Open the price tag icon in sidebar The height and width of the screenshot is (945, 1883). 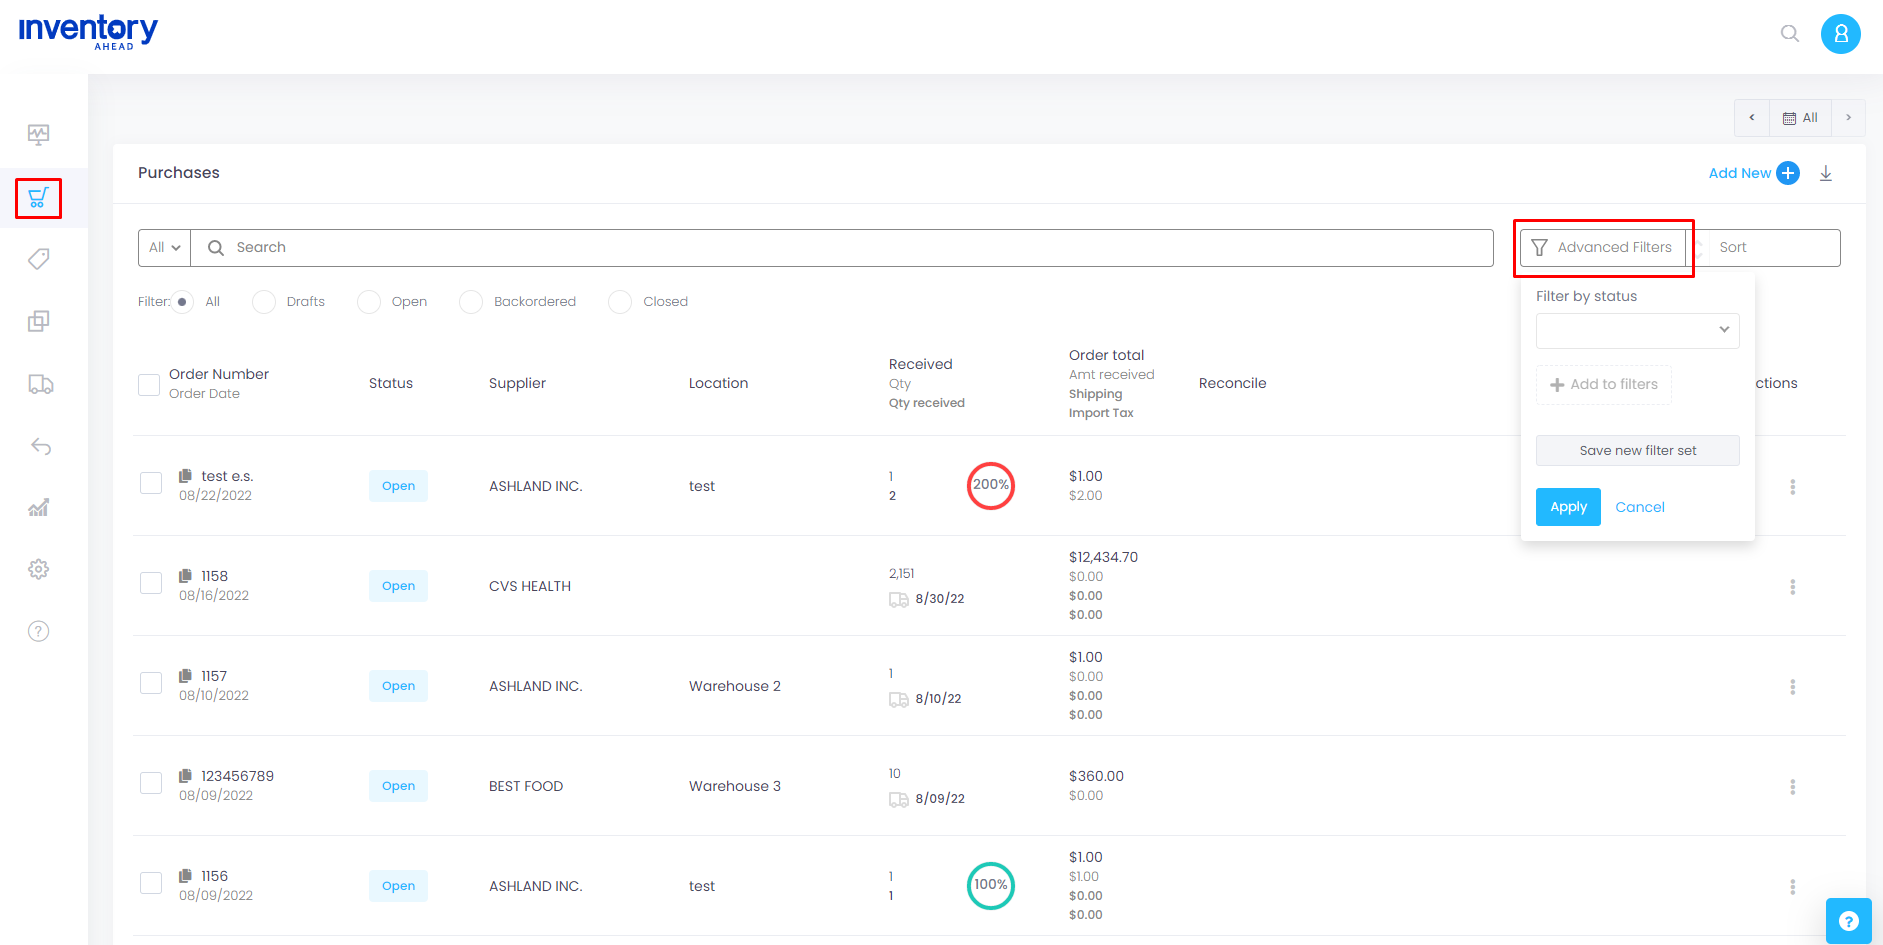[x=38, y=259]
